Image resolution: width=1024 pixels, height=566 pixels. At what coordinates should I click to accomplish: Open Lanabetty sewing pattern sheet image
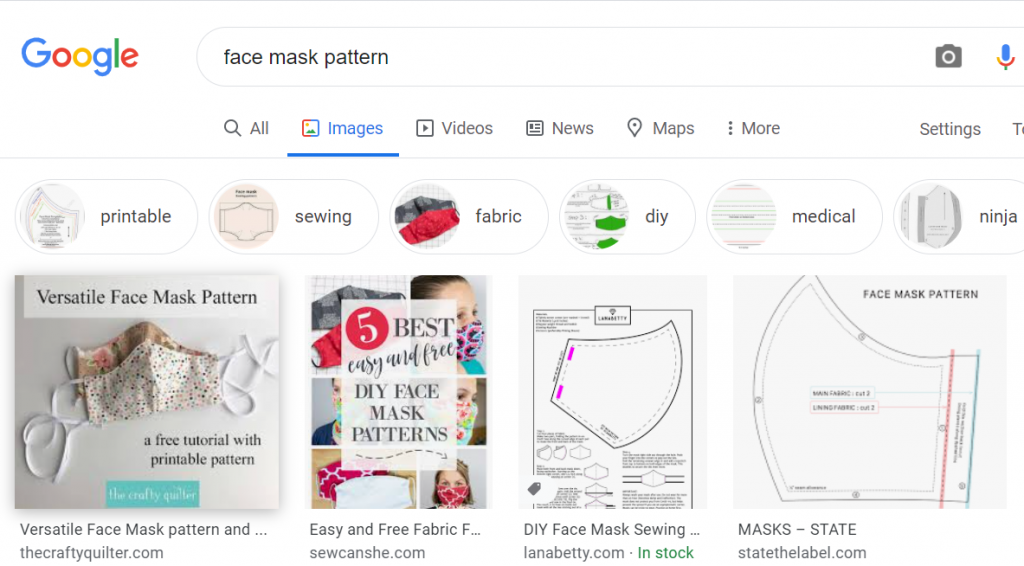pos(613,392)
